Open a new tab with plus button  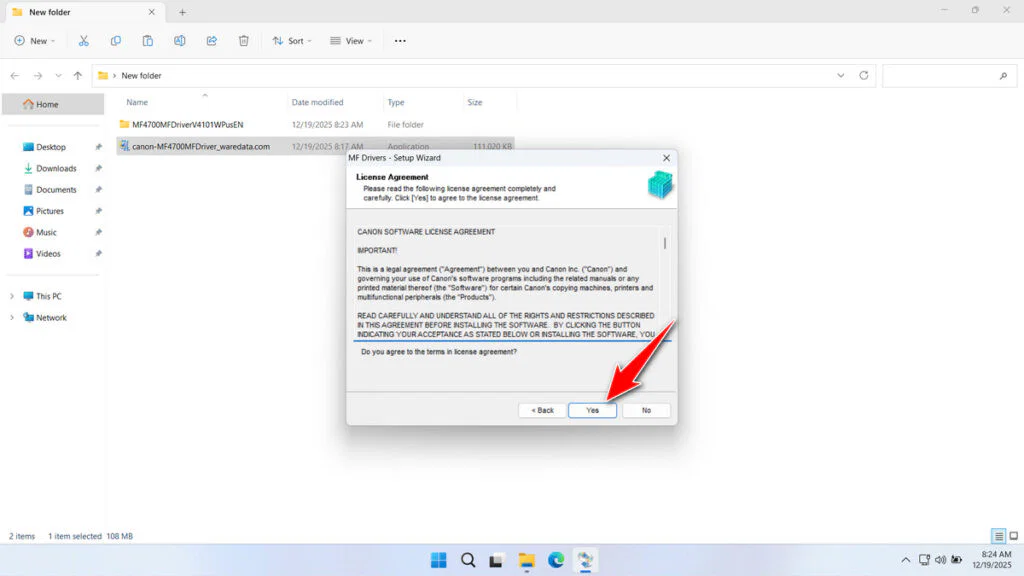point(182,12)
